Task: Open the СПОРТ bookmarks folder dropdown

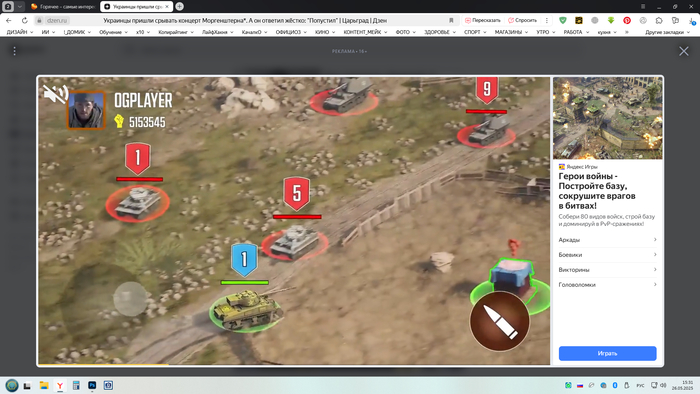Action: pyautogui.click(x=475, y=32)
